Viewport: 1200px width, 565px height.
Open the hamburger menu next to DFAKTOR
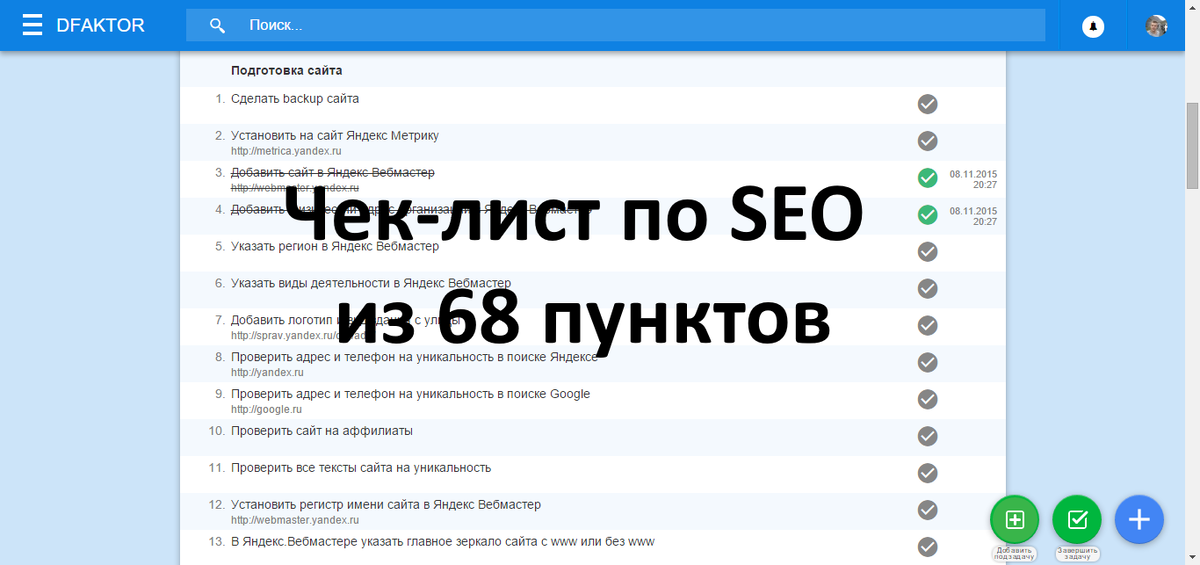click(x=32, y=25)
